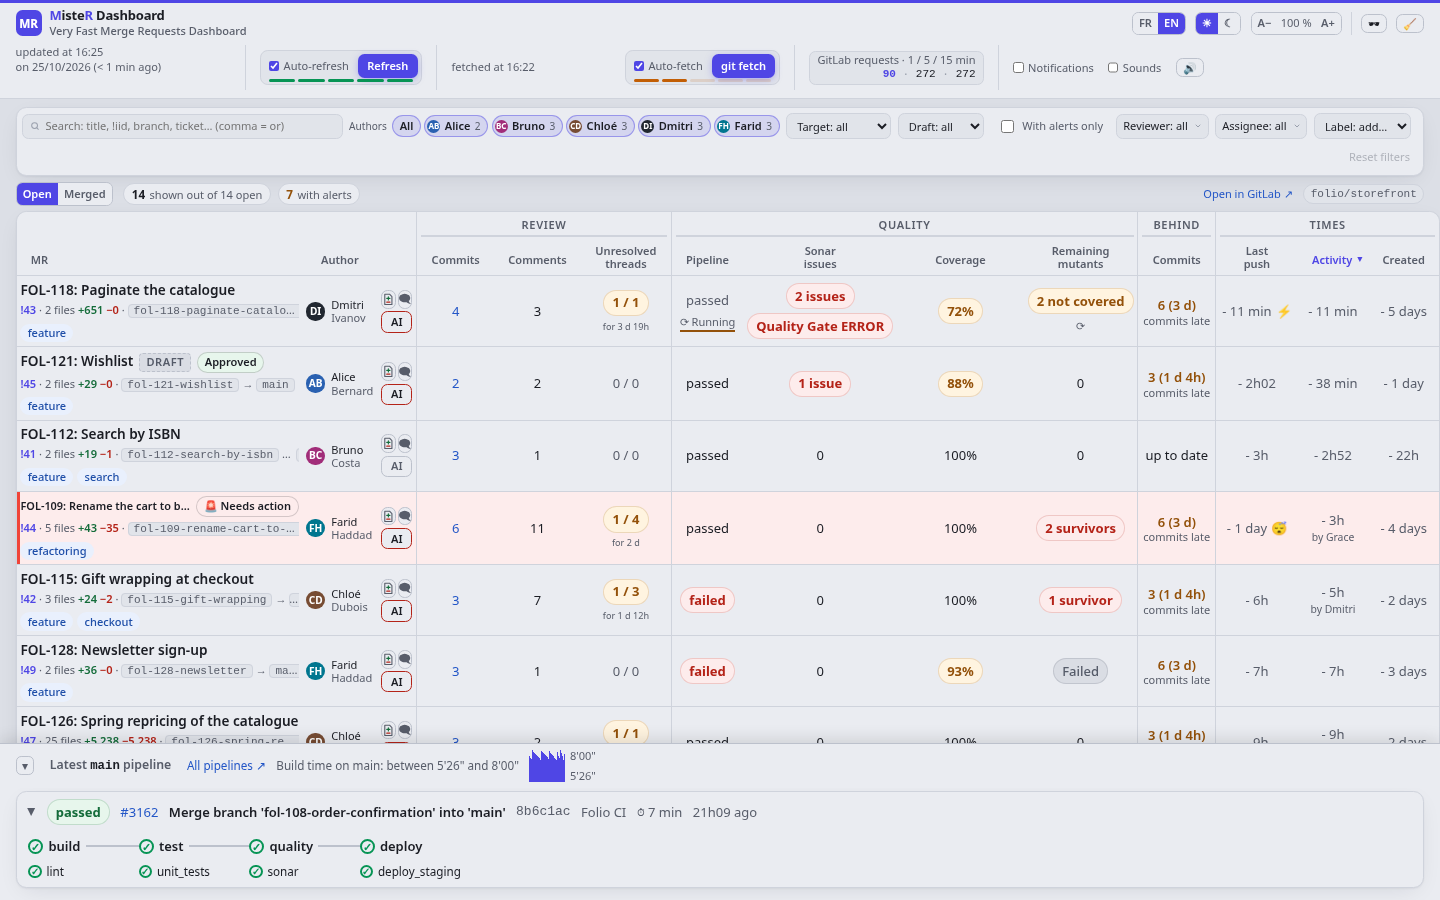Open comments bubble icon for FOL-118 row
1440x900 pixels.
point(405,299)
